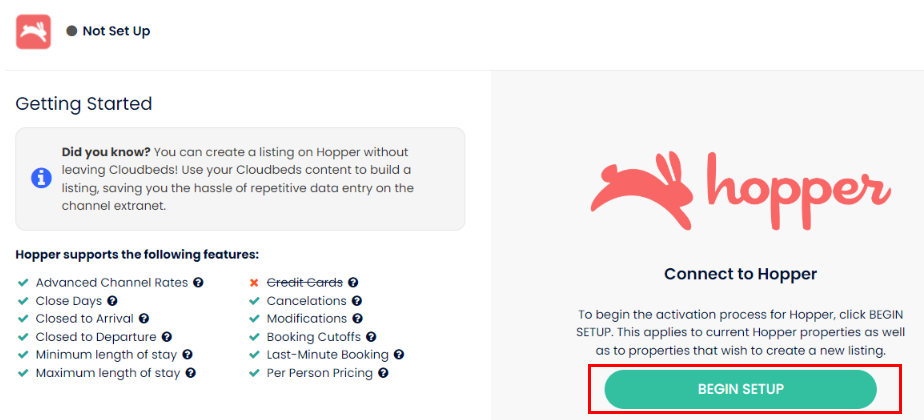Click the Not Set Up status indicator
Viewport: 924px width, 420px height.
pos(108,31)
